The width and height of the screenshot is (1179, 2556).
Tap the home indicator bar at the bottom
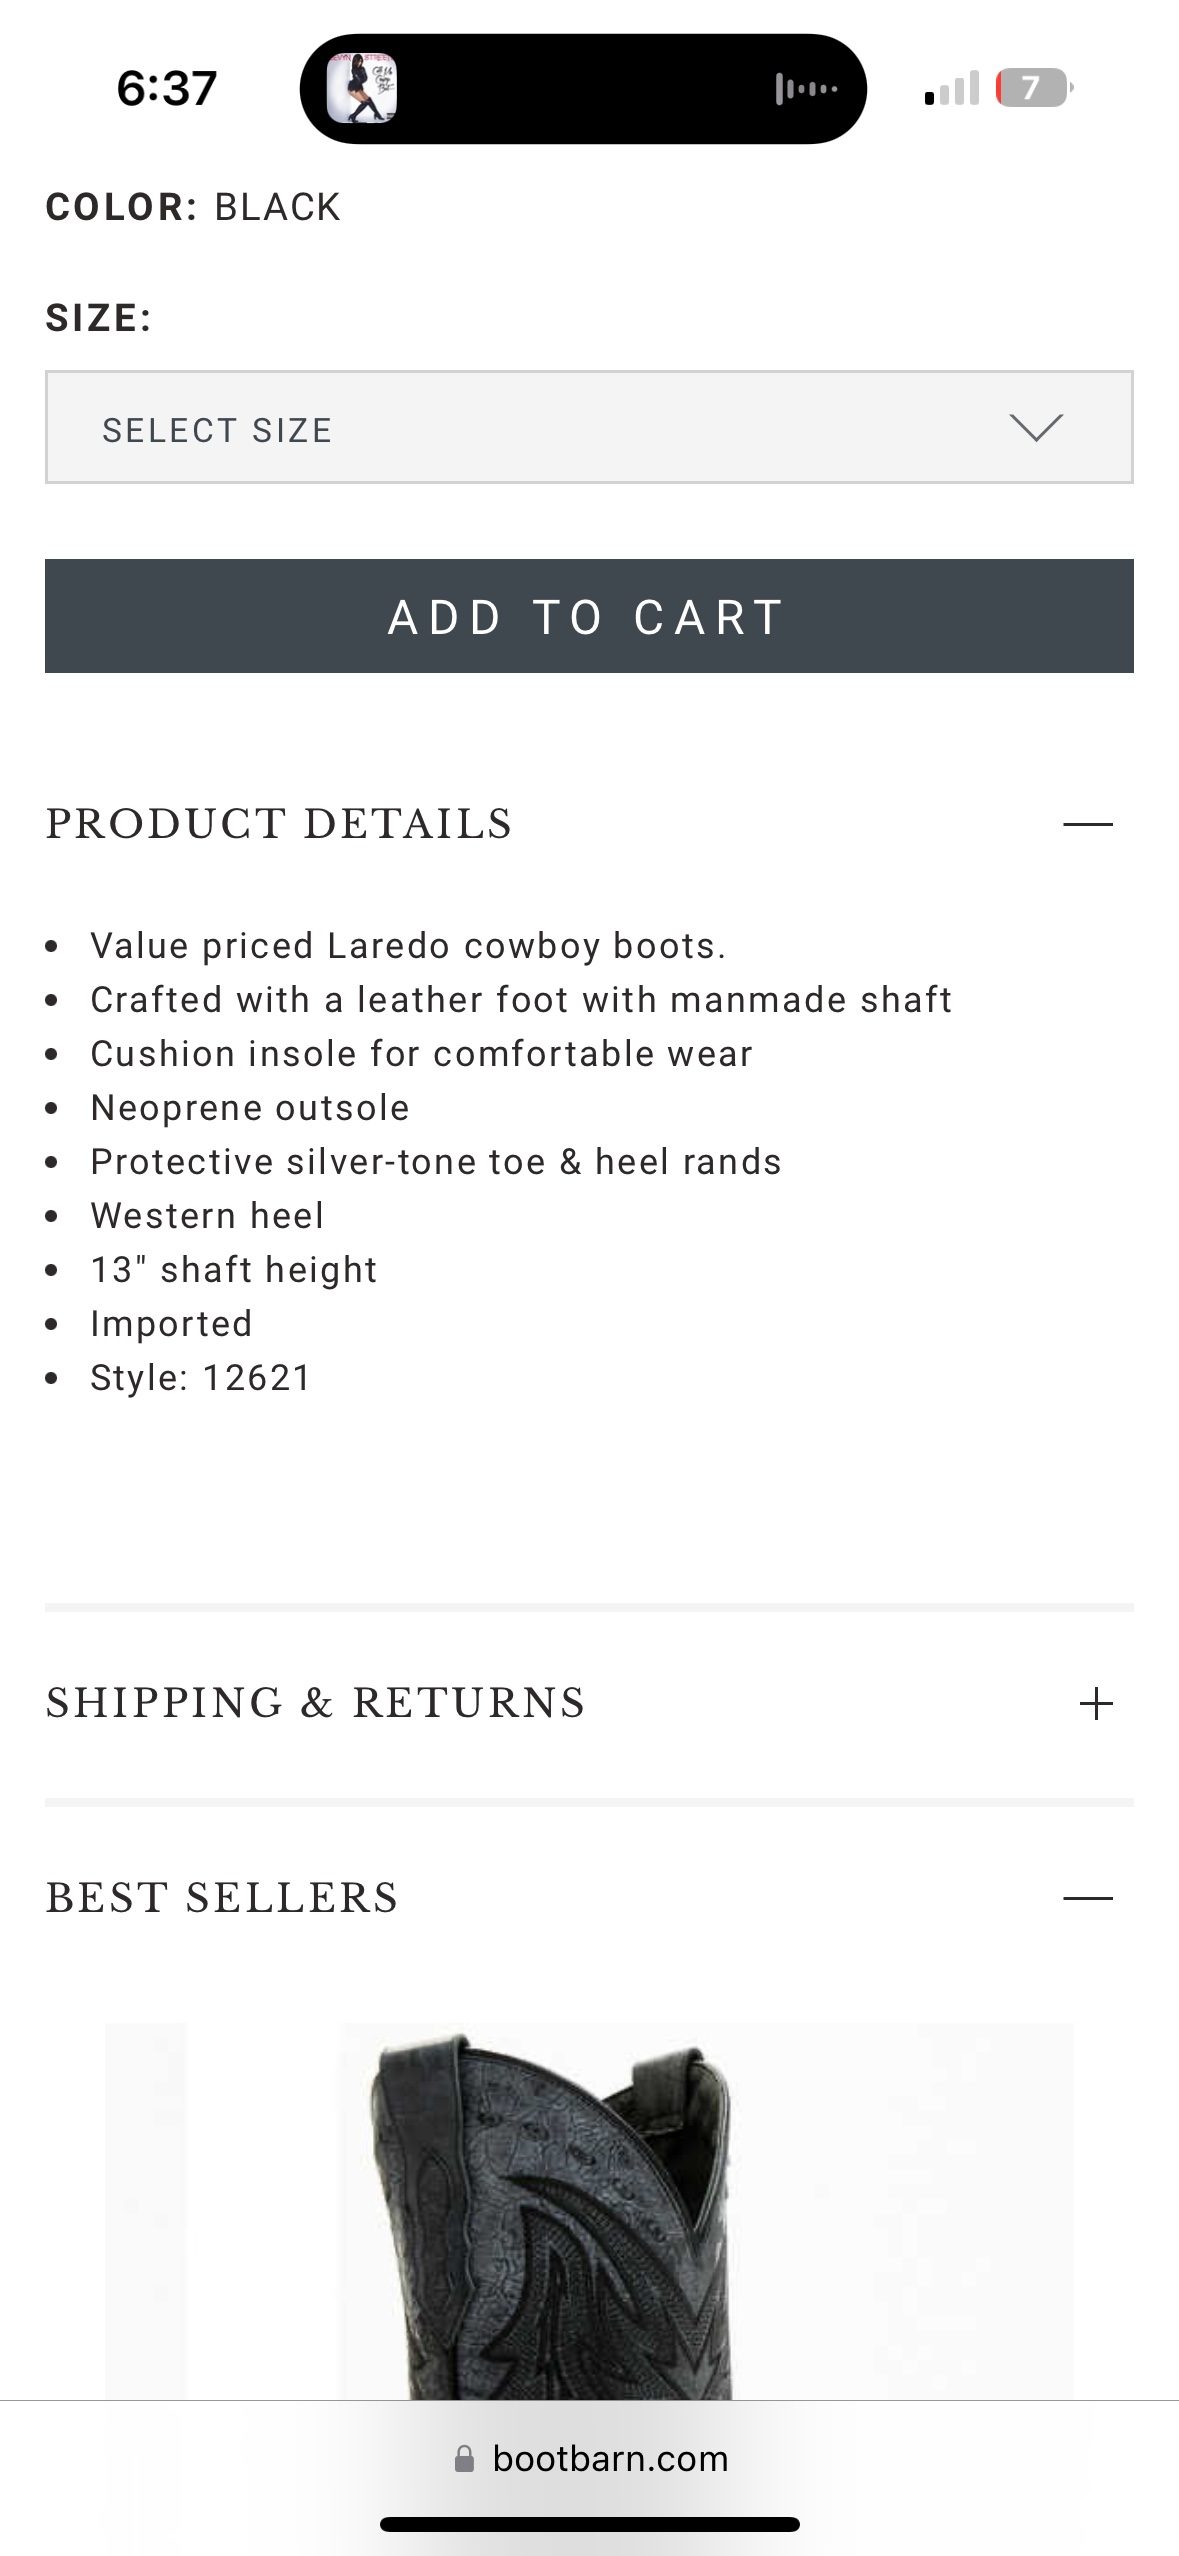coord(589,2525)
